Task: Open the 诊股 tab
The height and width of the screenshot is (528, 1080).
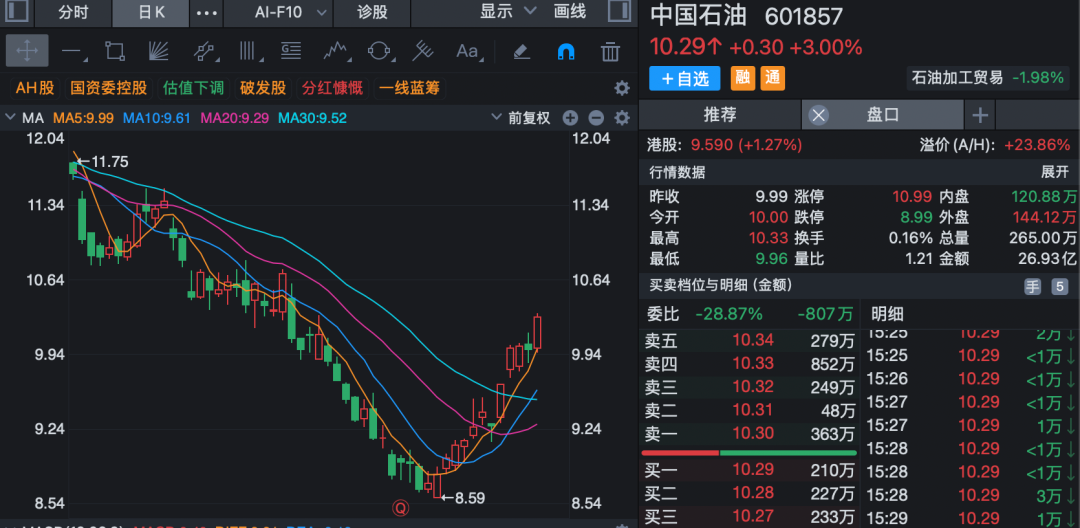Action: 373,12
